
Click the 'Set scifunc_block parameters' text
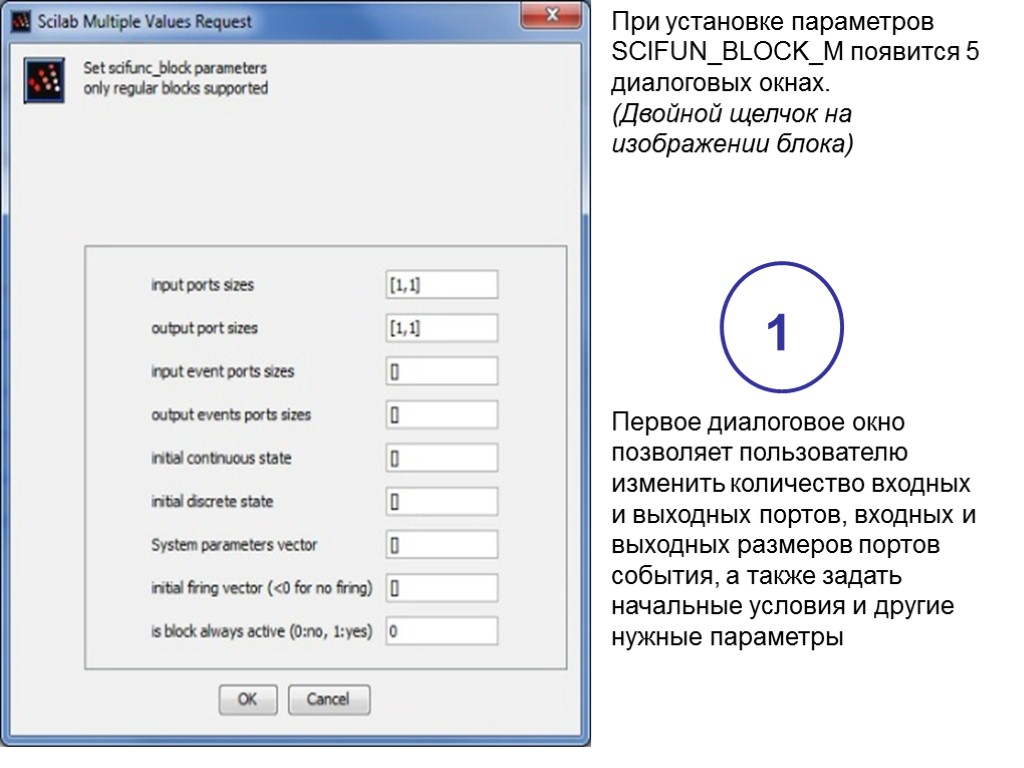pos(175,68)
